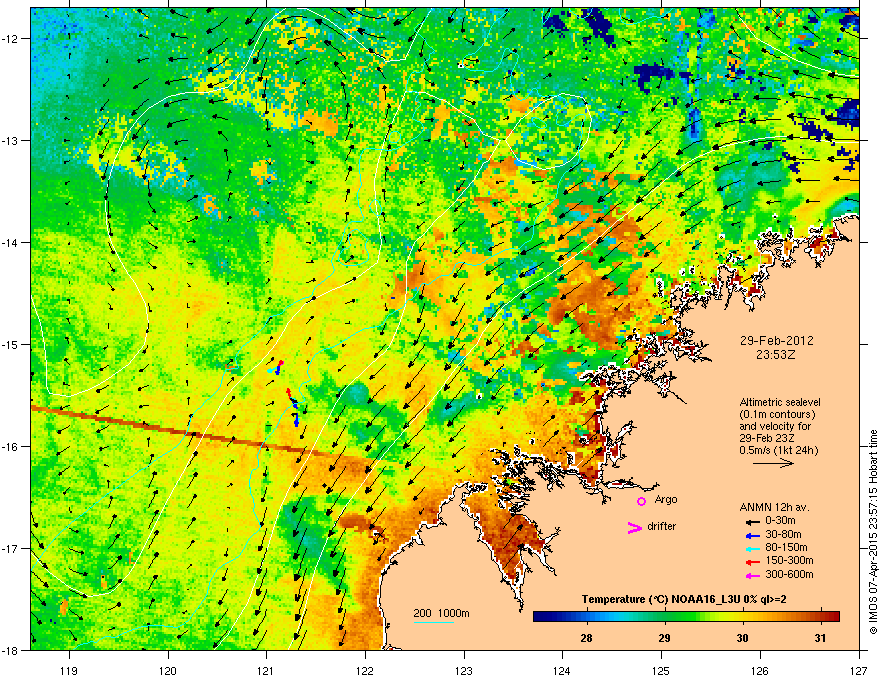Click the dark blue end of temperature colorbar
Viewport: 880px width, 680px height.
pos(542,617)
